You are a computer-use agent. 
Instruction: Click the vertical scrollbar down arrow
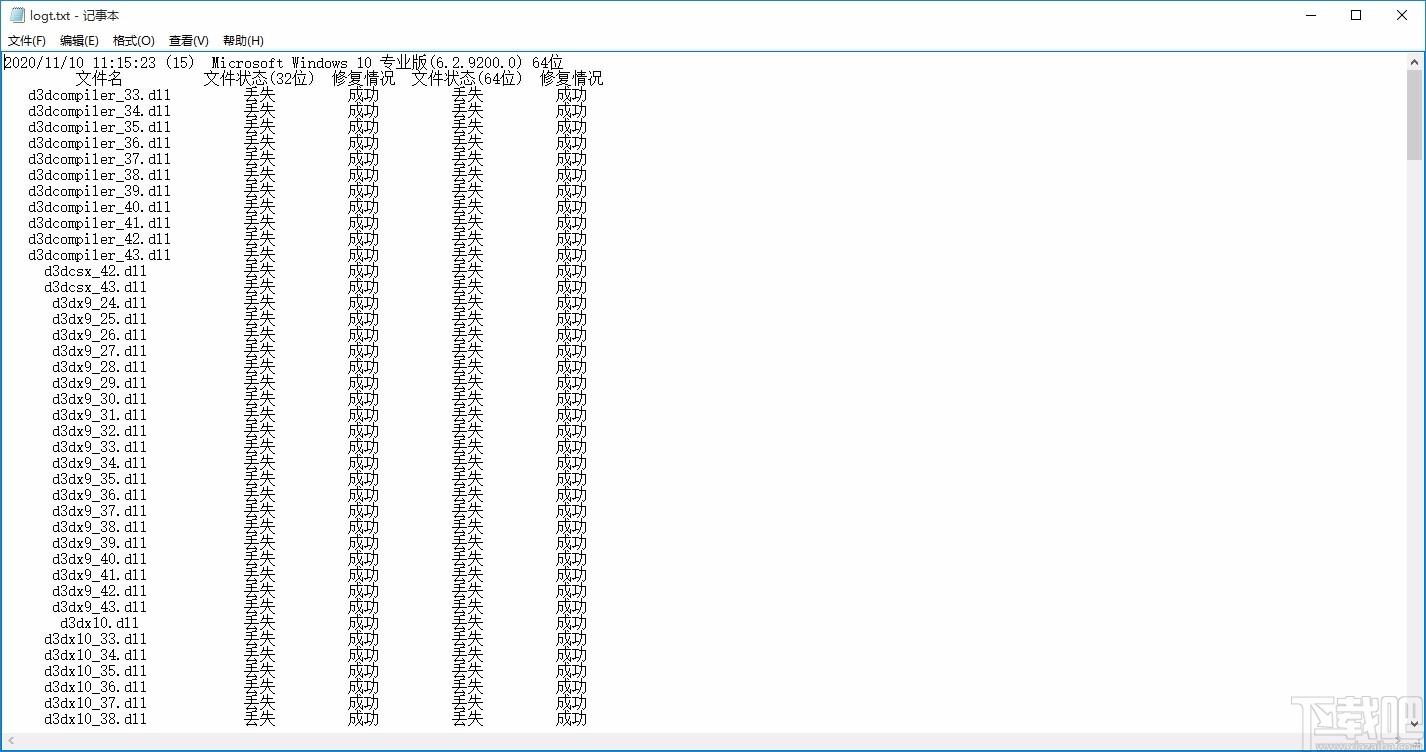pyautogui.click(x=1414, y=722)
